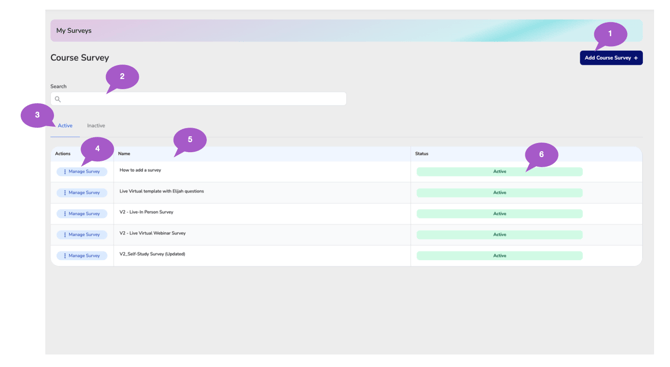Click the My Surveys banner title
The width and height of the screenshot is (670, 367).
pyautogui.click(x=74, y=31)
